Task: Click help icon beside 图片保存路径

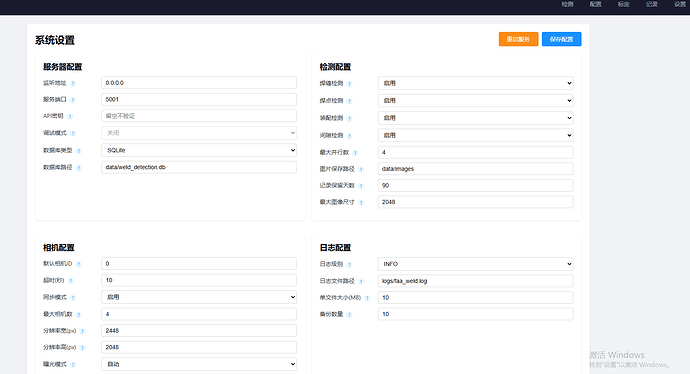Action: [x=361, y=169]
